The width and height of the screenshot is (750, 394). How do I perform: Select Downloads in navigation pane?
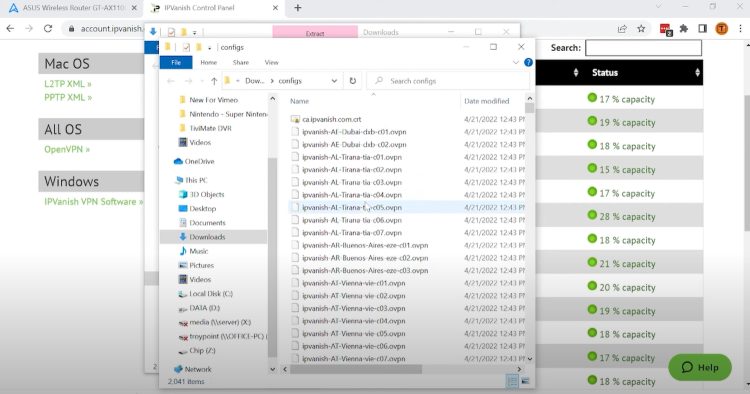click(x=207, y=237)
